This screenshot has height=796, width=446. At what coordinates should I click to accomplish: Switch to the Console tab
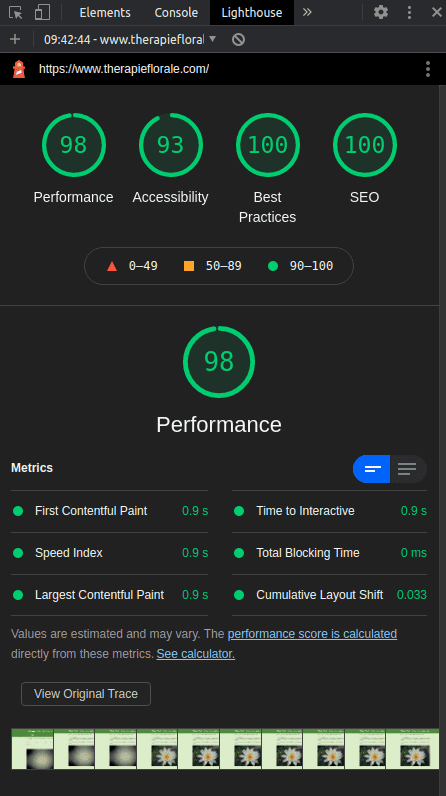click(176, 12)
